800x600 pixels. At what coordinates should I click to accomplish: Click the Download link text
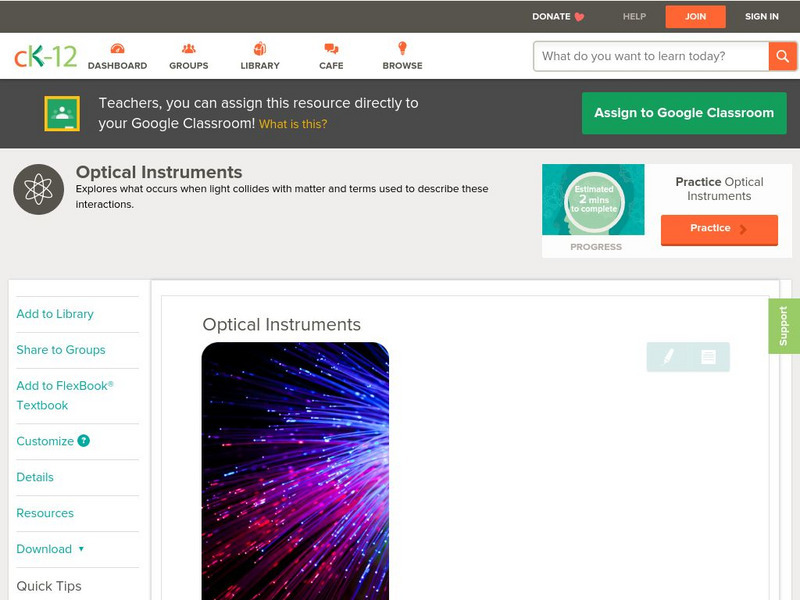click(44, 549)
